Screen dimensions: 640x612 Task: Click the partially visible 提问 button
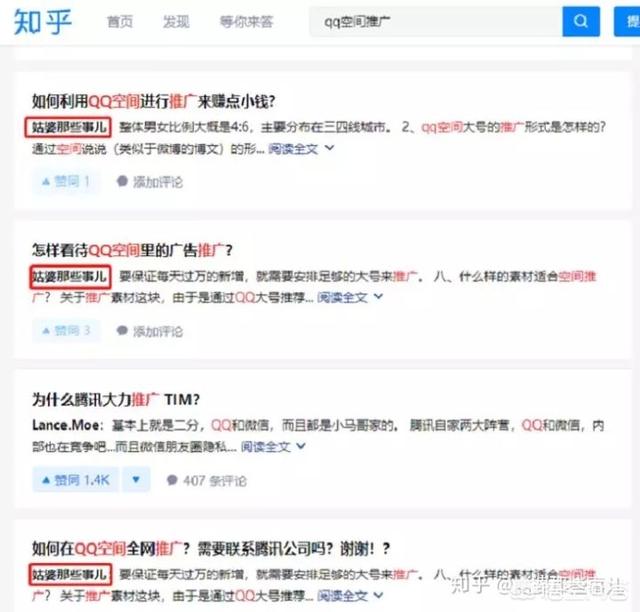click(628, 21)
